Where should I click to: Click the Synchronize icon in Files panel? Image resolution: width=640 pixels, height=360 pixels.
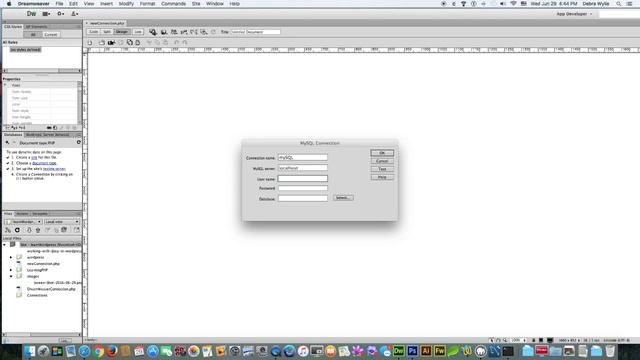pyautogui.click(x=64, y=230)
